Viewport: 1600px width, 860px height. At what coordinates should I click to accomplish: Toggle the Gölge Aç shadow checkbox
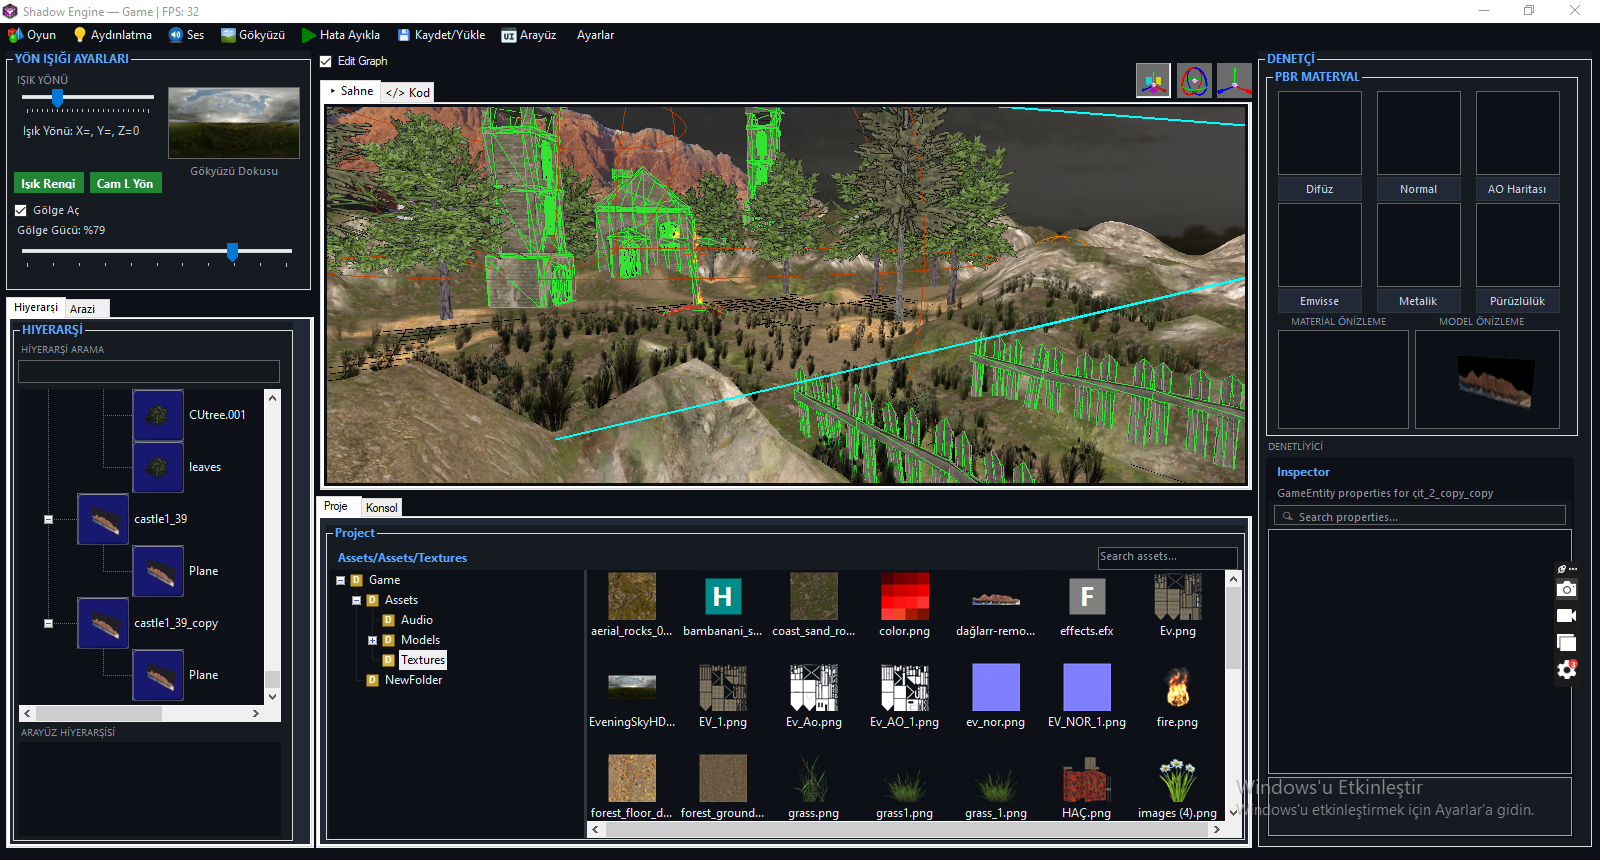(20, 210)
